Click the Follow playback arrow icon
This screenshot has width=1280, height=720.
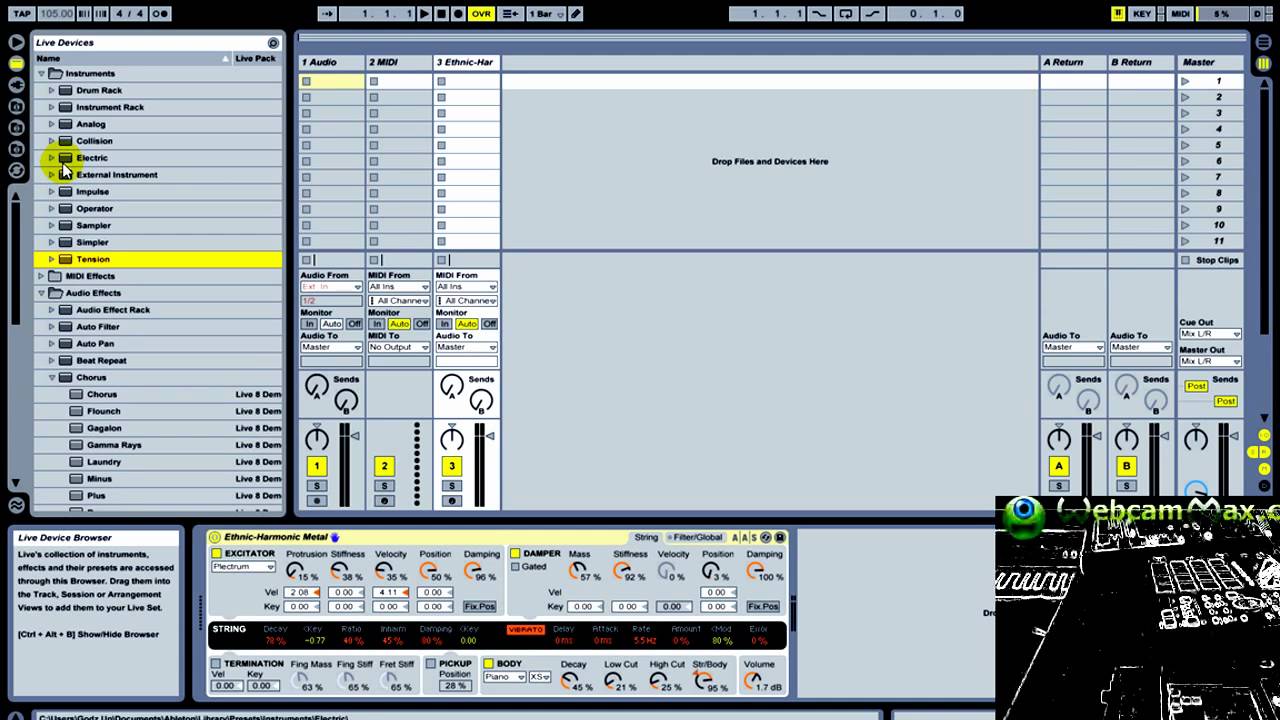328,14
